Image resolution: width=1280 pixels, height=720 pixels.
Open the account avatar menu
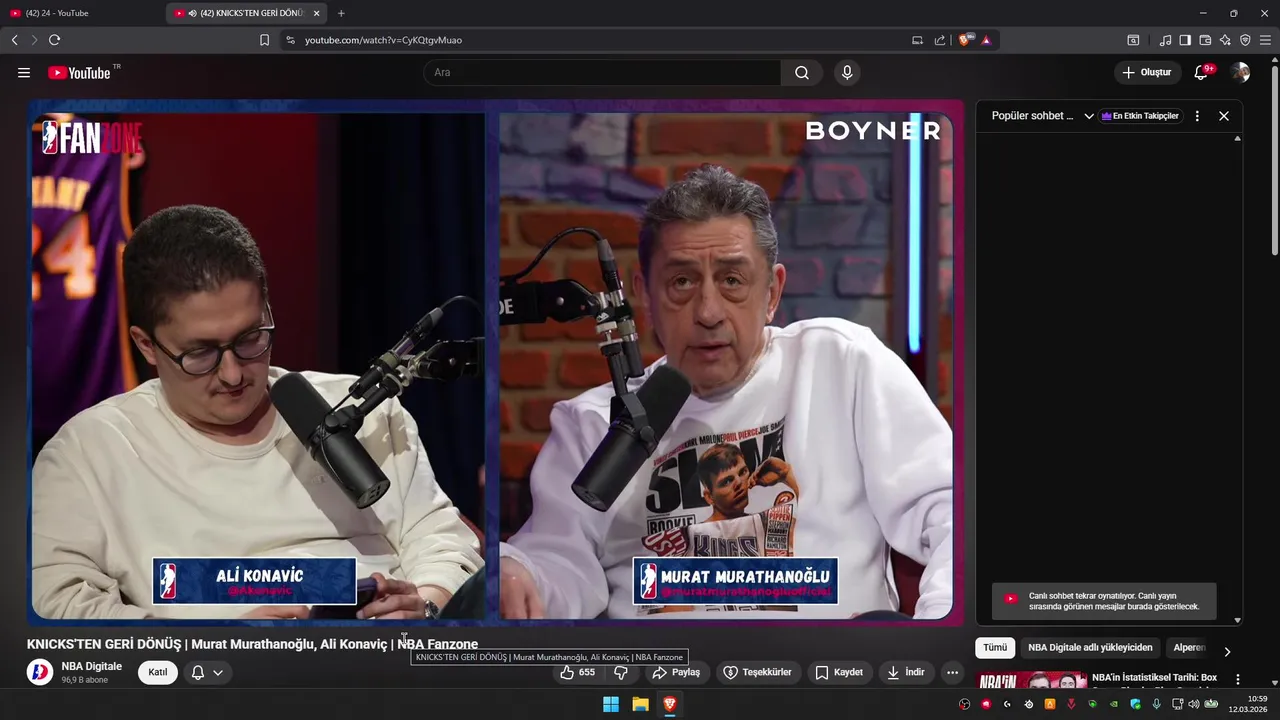click(1240, 73)
